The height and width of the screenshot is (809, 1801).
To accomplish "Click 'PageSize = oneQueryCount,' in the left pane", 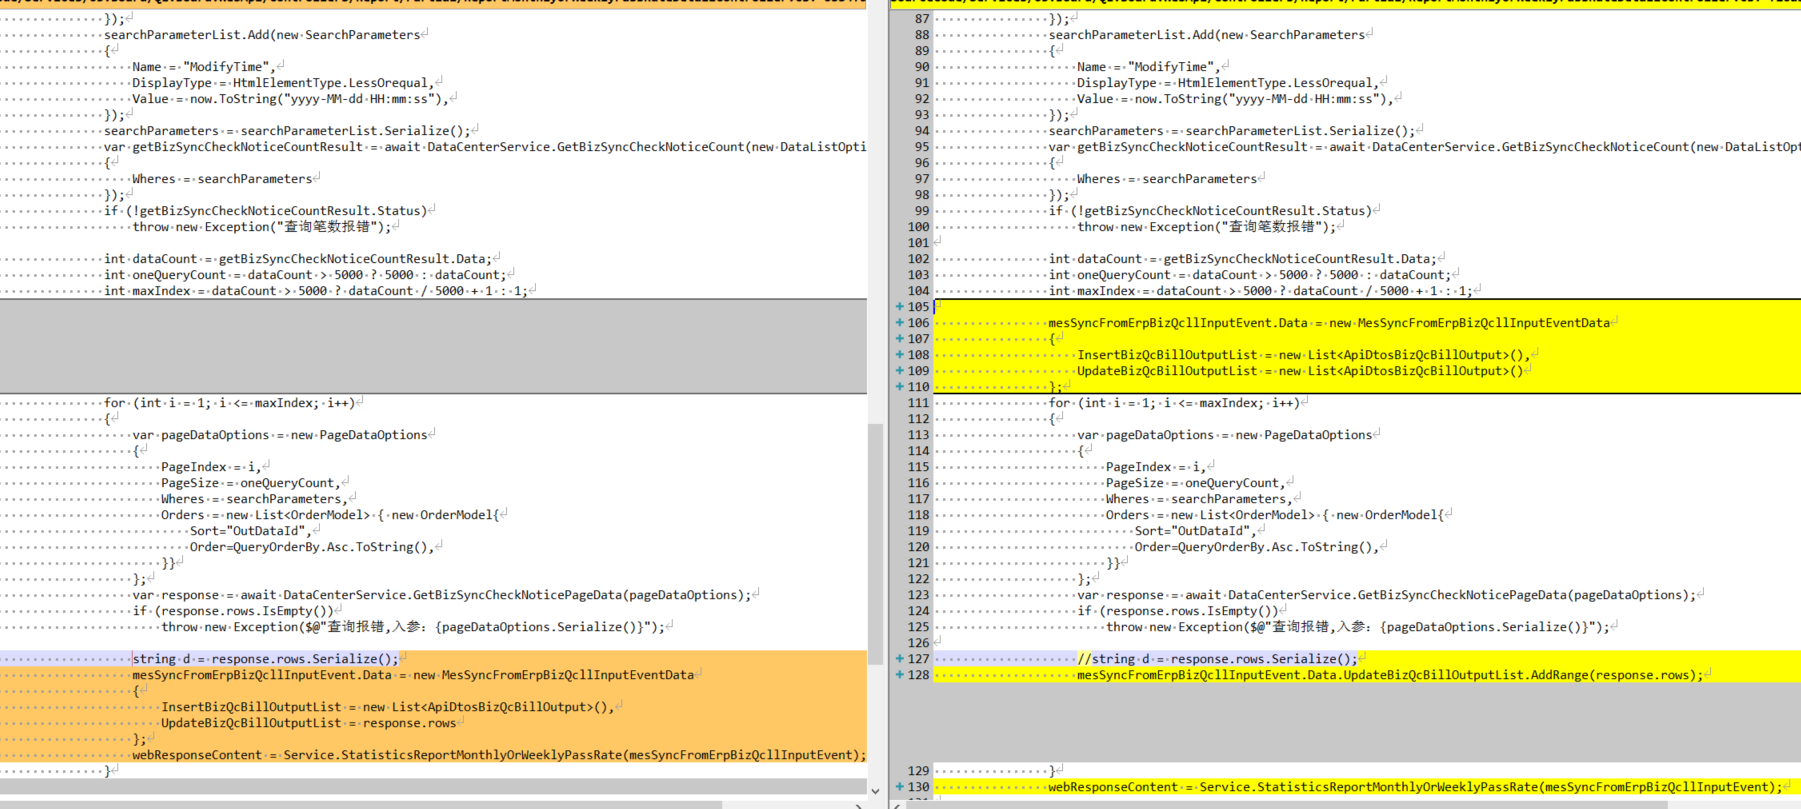I will [x=250, y=483].
